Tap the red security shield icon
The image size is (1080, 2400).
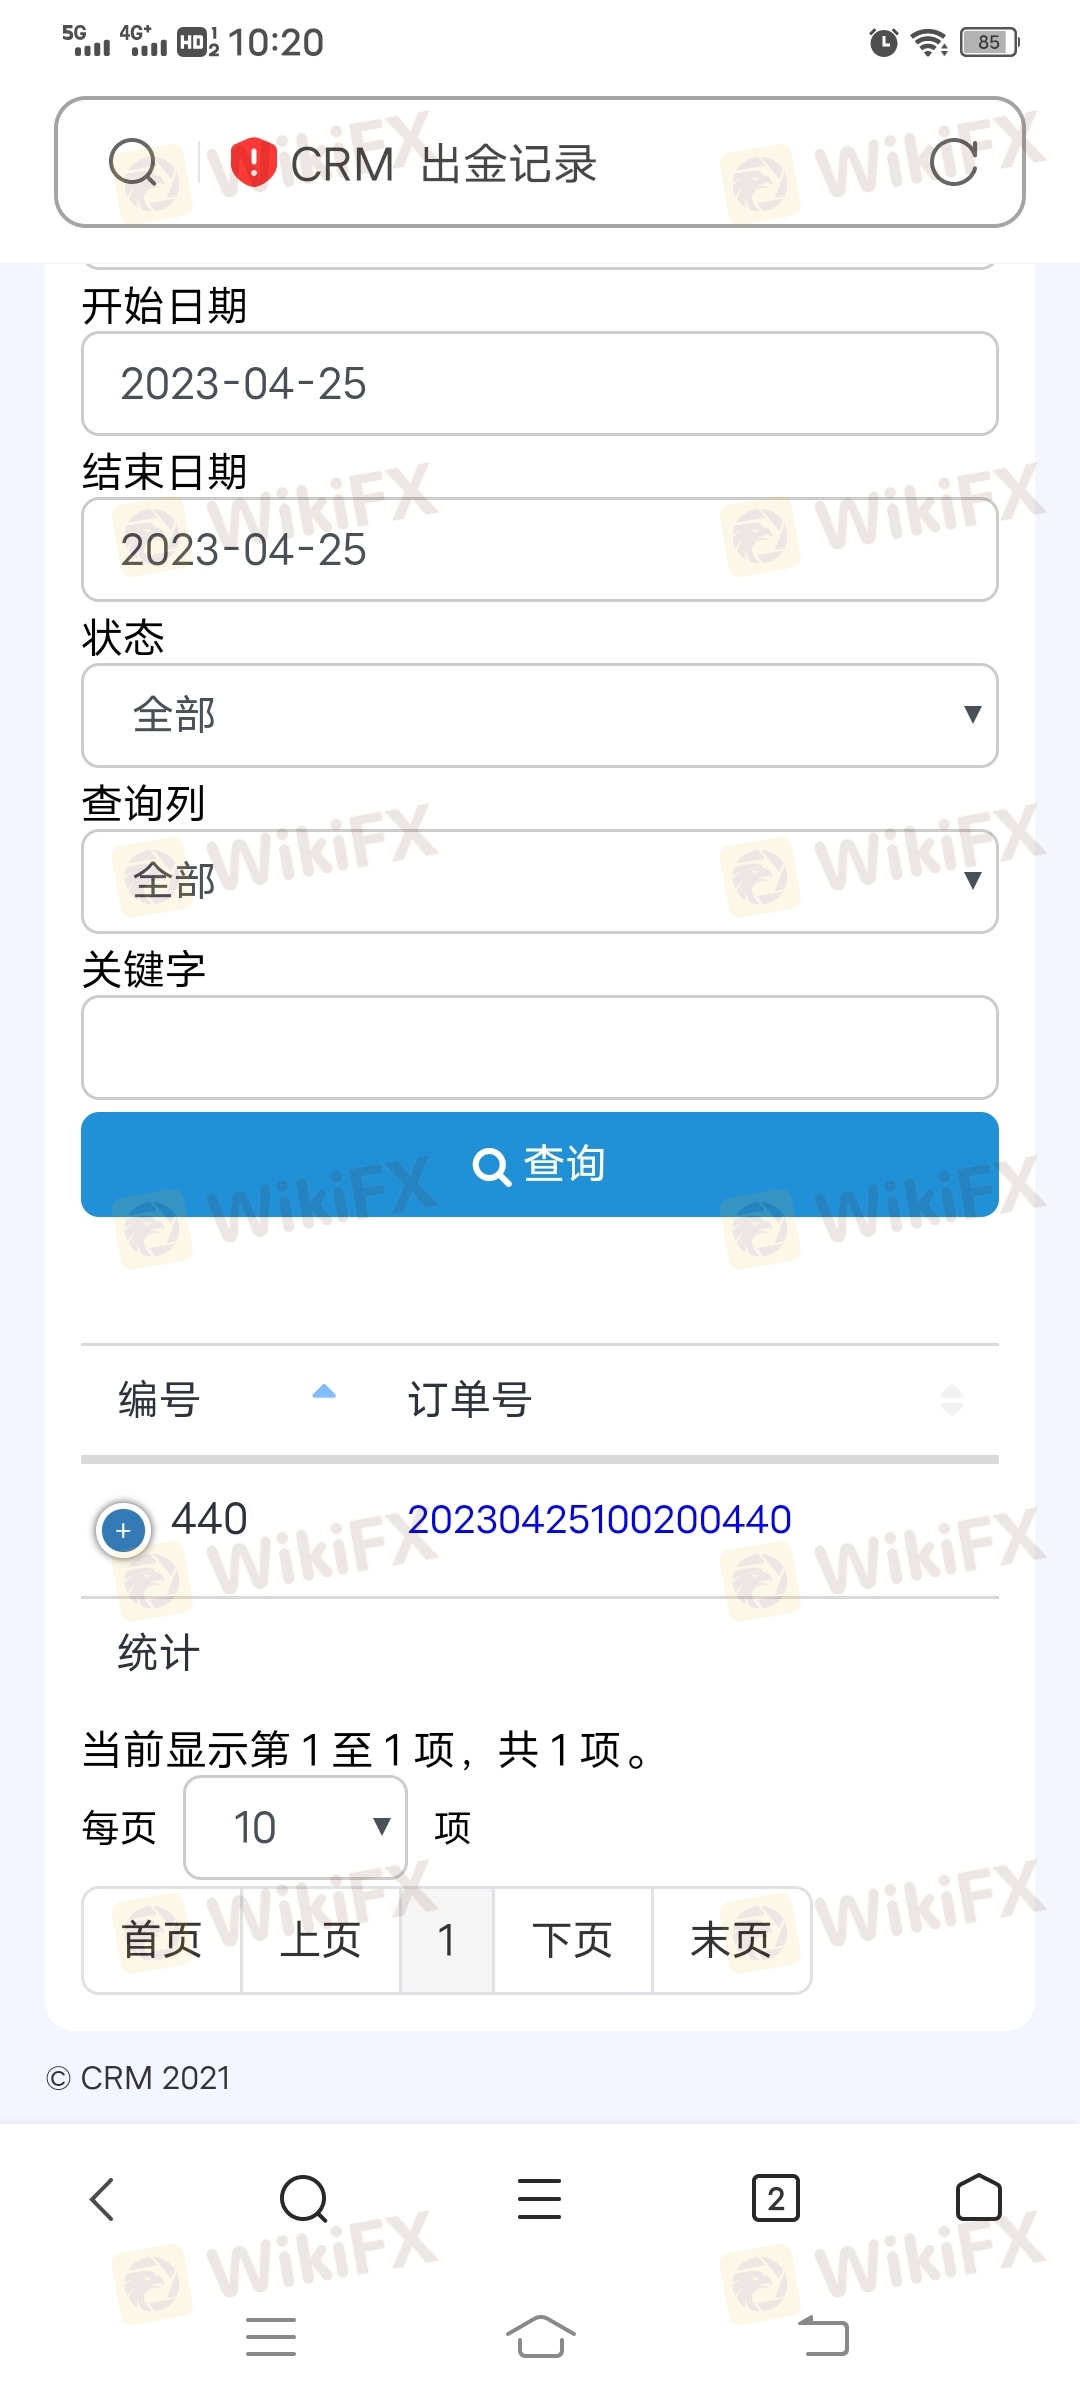pyautogui.click(x=253, y=162)
